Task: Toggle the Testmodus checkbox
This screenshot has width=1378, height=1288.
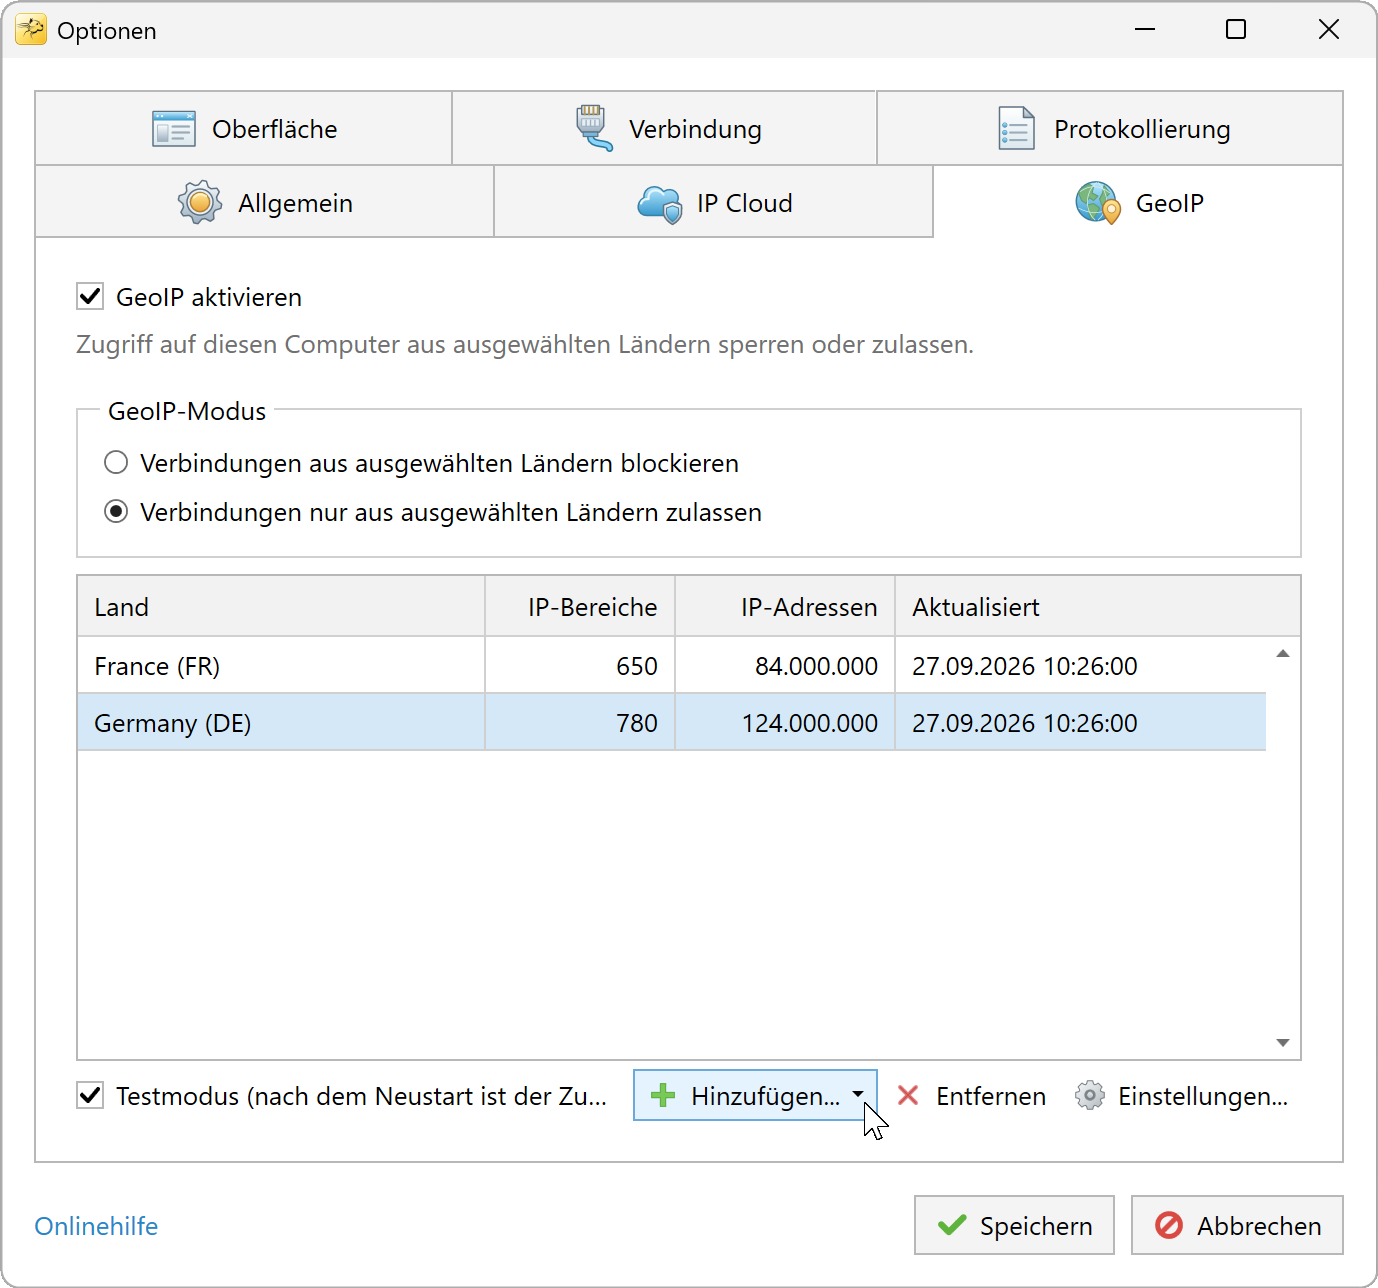Action: click(90, 1095)
